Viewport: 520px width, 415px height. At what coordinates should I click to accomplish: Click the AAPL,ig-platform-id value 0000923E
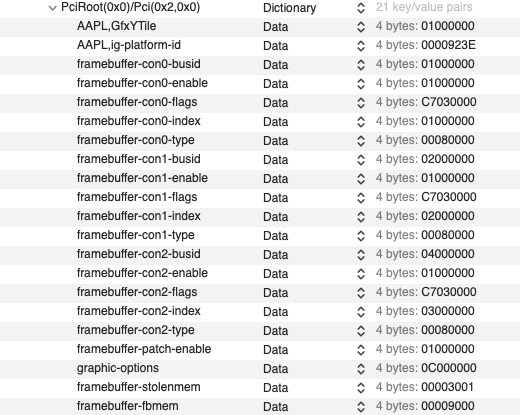(449, 45)
